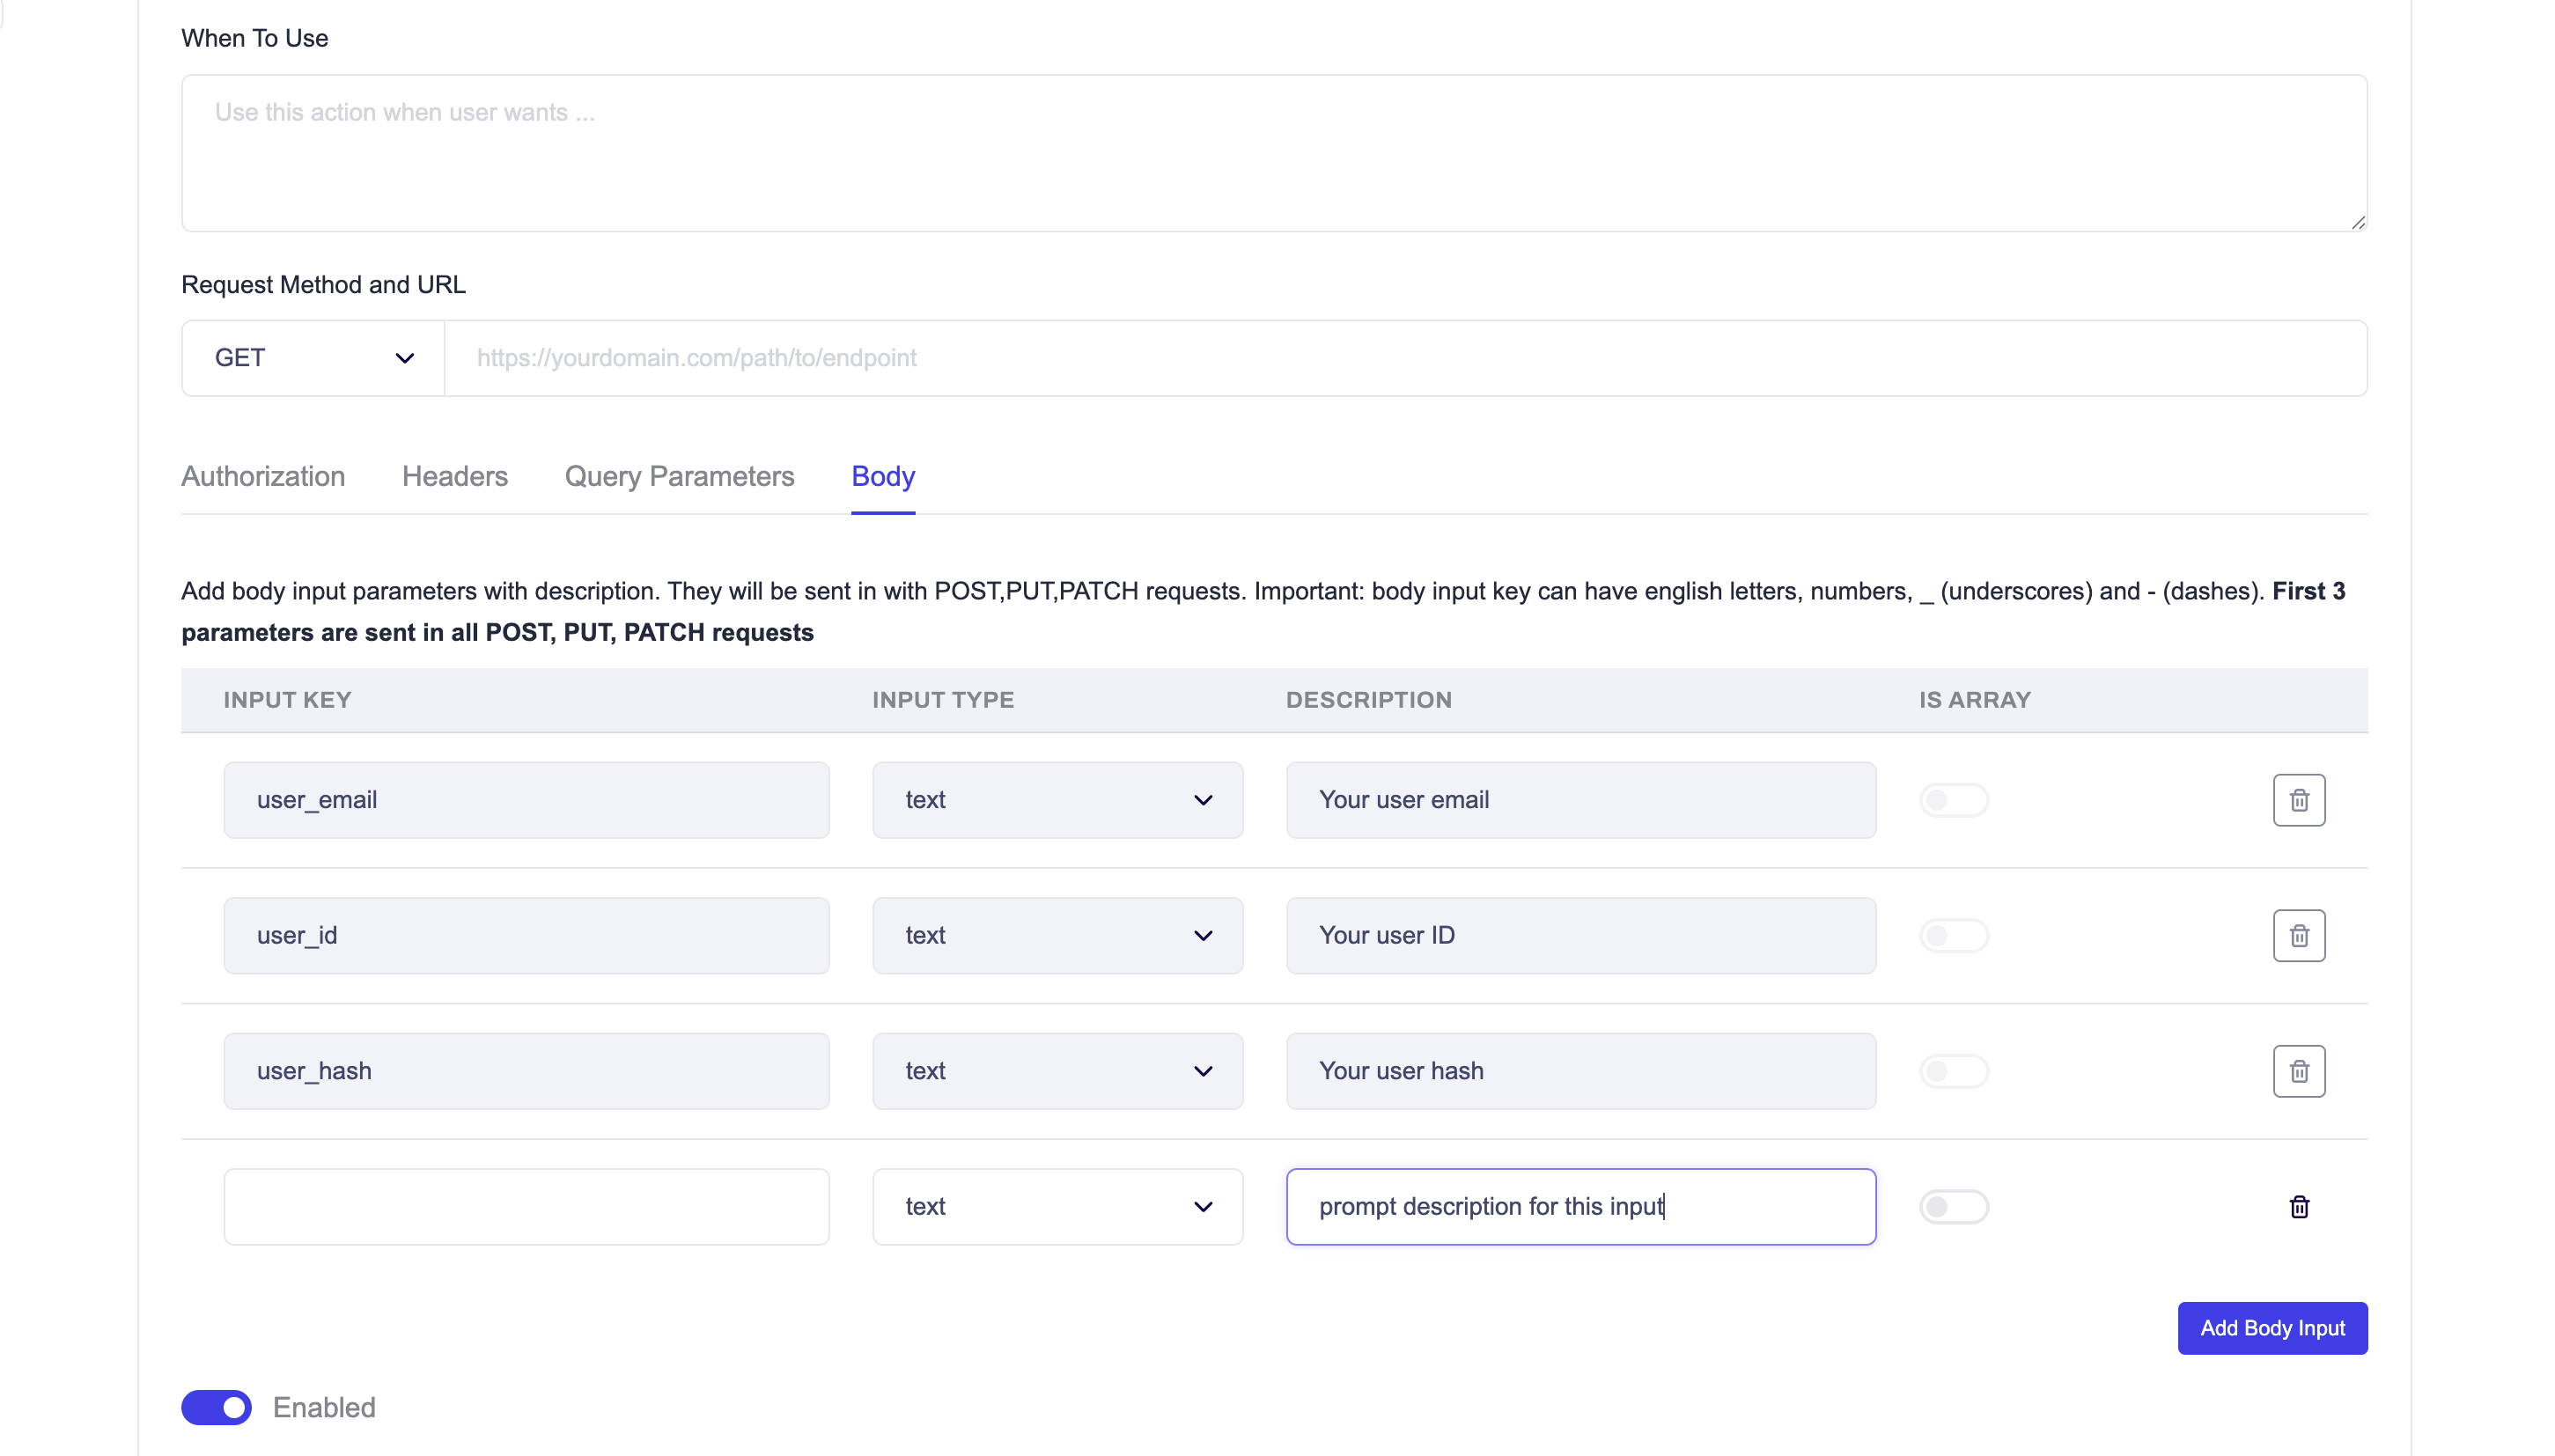Disable the Enabled toggle at the bottom

tap(215, 1407)
